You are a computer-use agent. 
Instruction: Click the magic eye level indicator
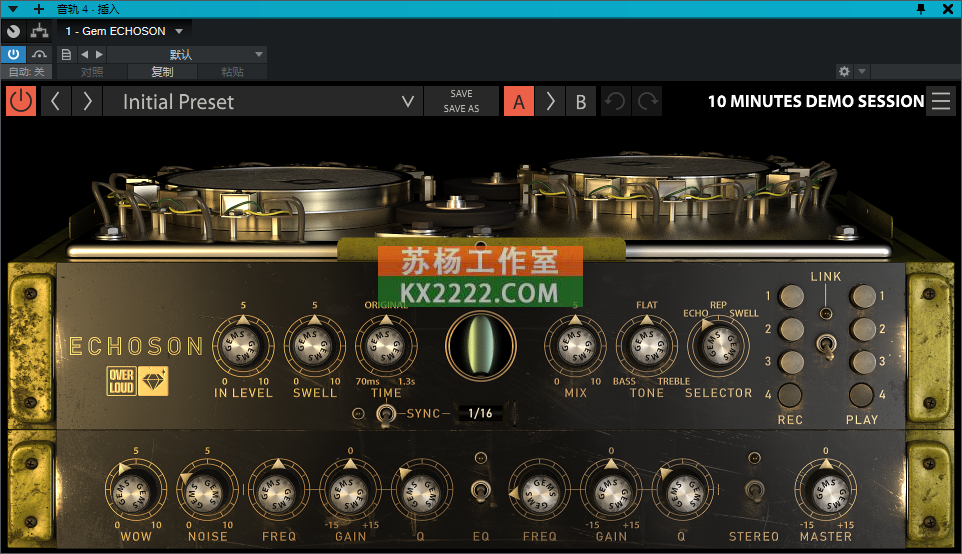click(x=480, y=346)
